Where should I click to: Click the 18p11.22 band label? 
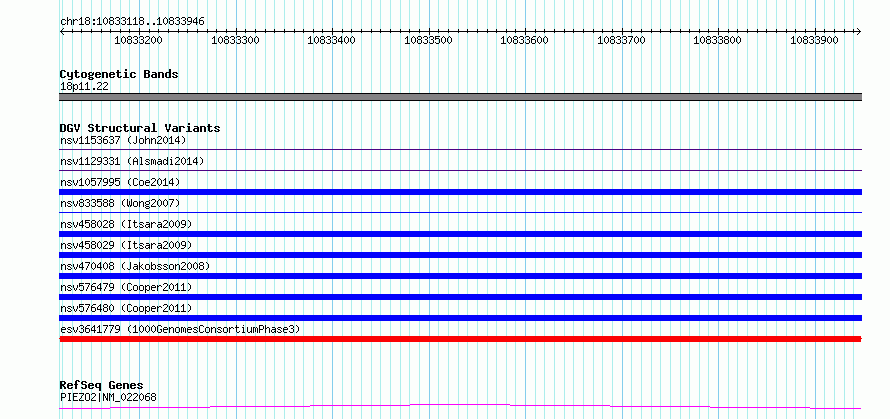click(84, 87)
